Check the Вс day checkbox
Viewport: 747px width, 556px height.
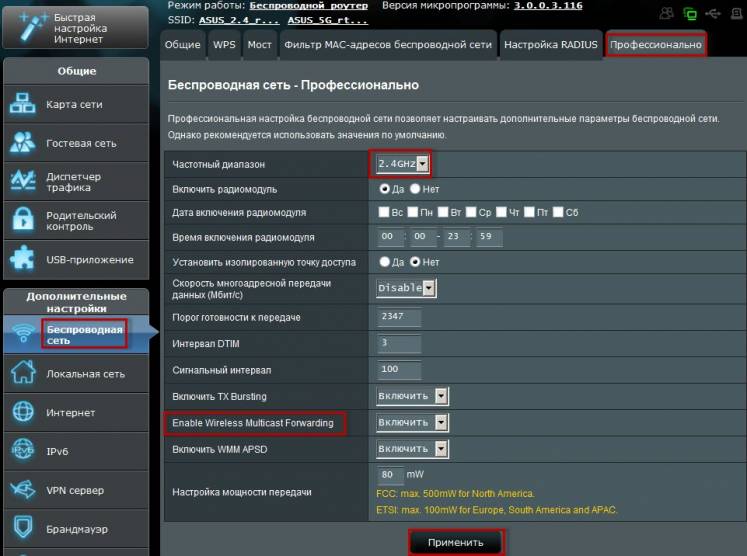[384, 213]
